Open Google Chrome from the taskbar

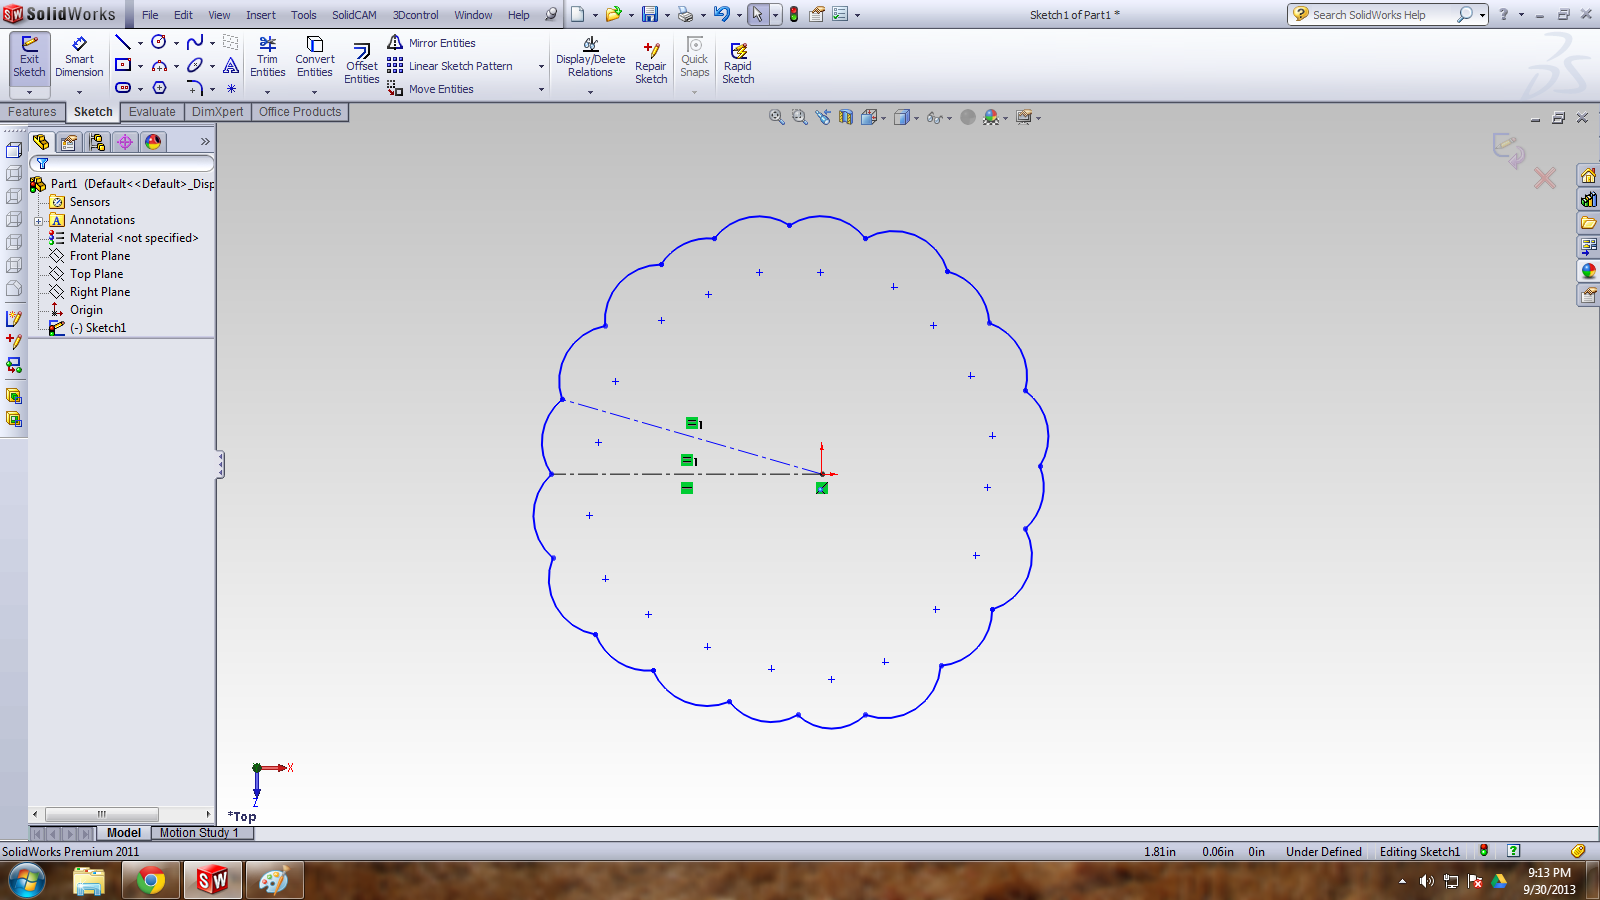click(x=151, y=881)
